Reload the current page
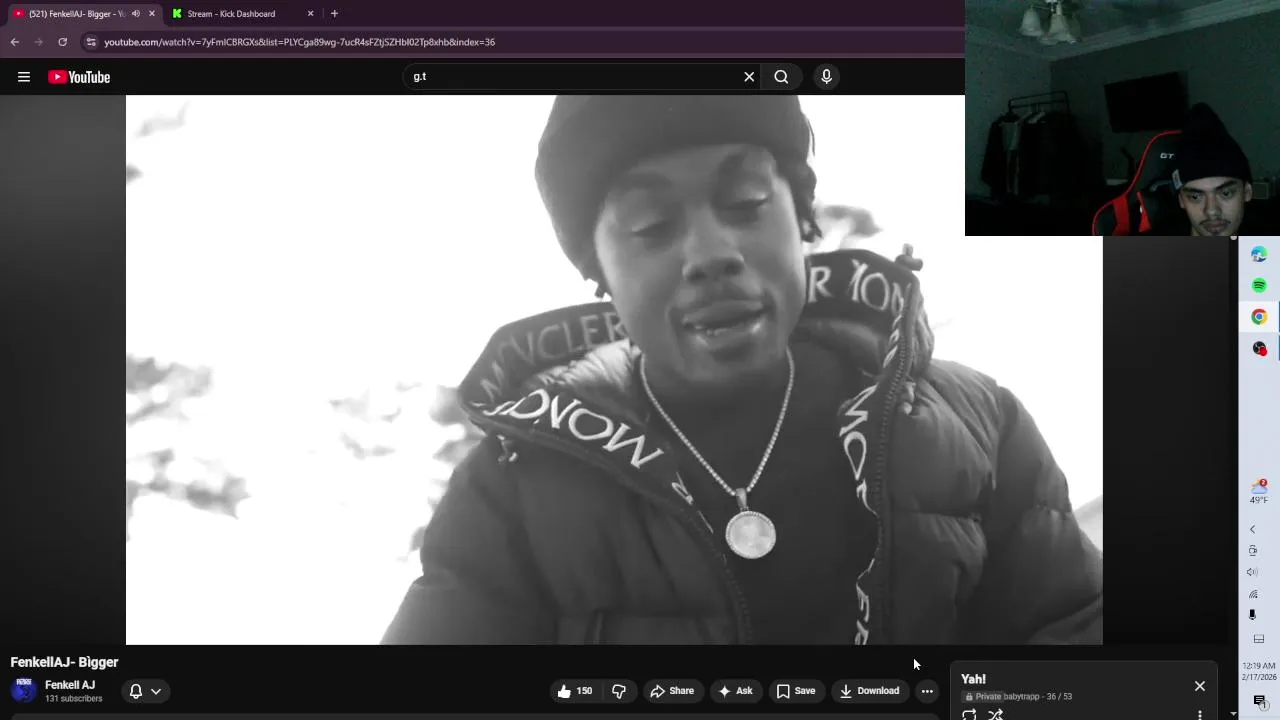Screen dimensions: 1280x720 62,42
